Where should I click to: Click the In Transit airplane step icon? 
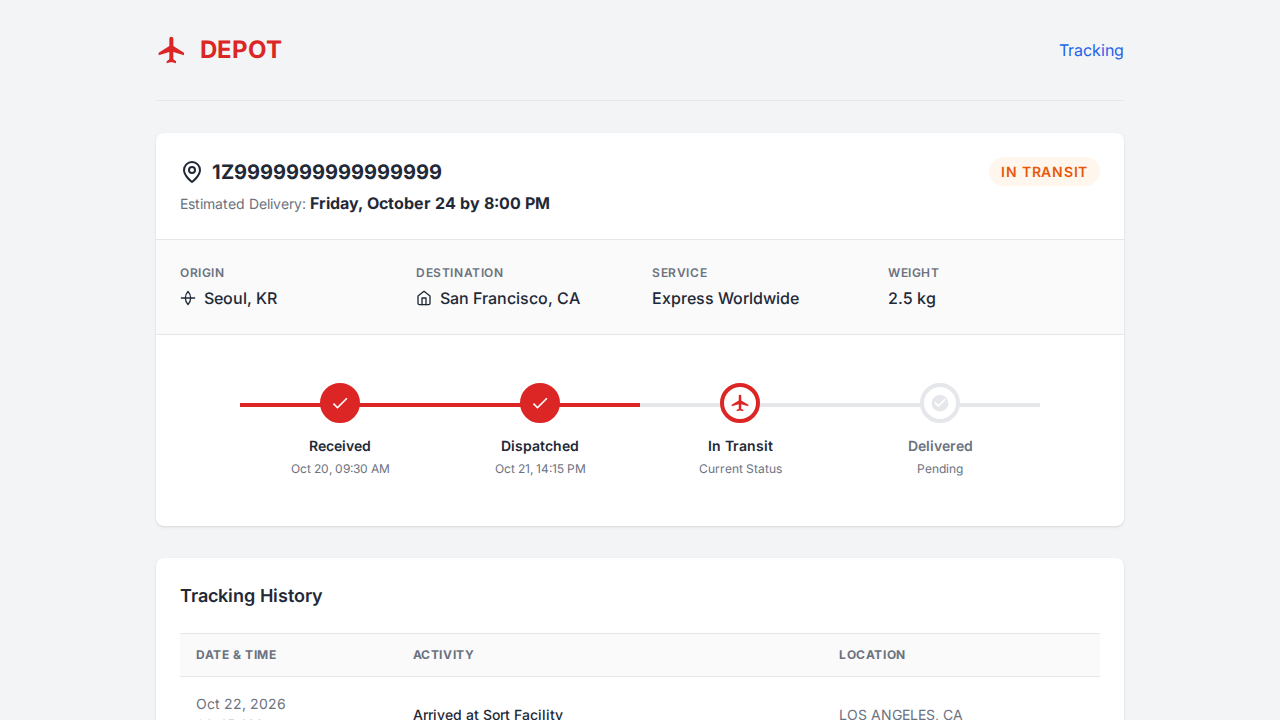coord(740,403)
